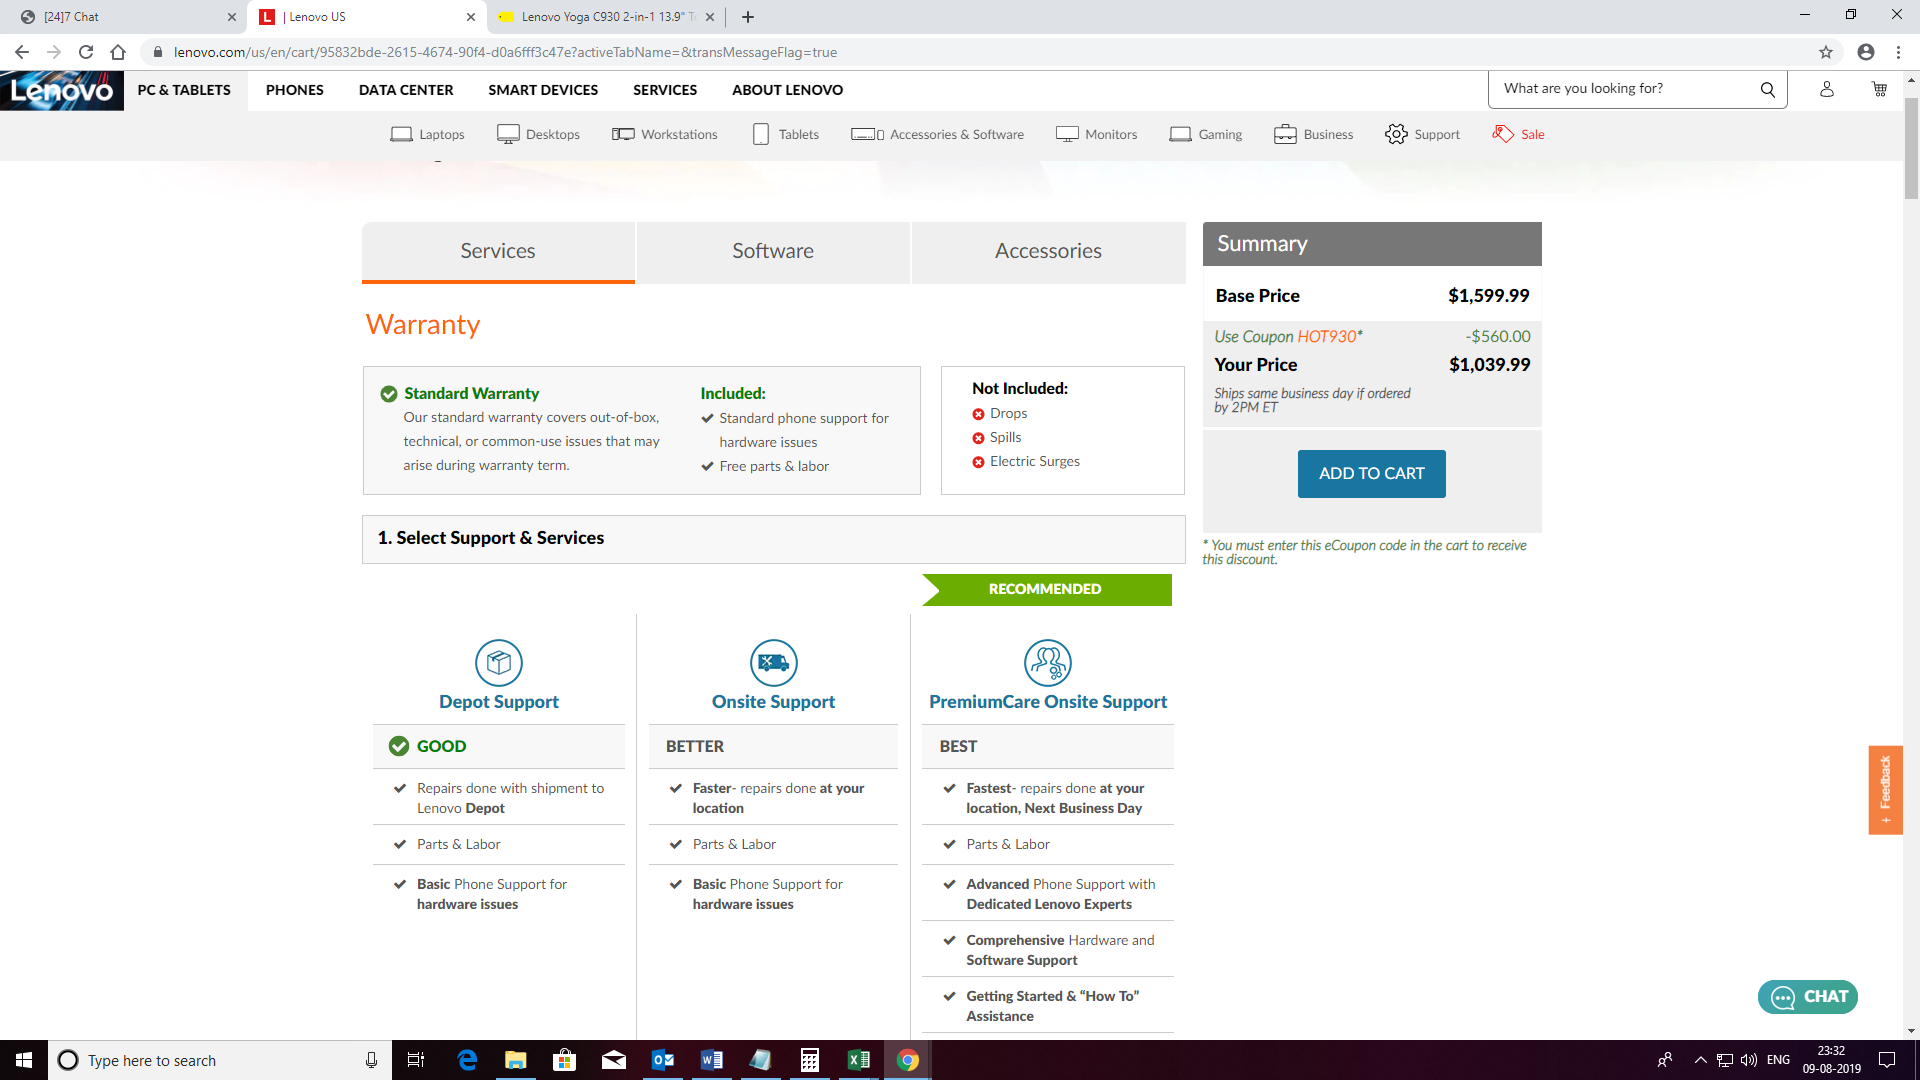Click the ADD TO CART button

1371,473
